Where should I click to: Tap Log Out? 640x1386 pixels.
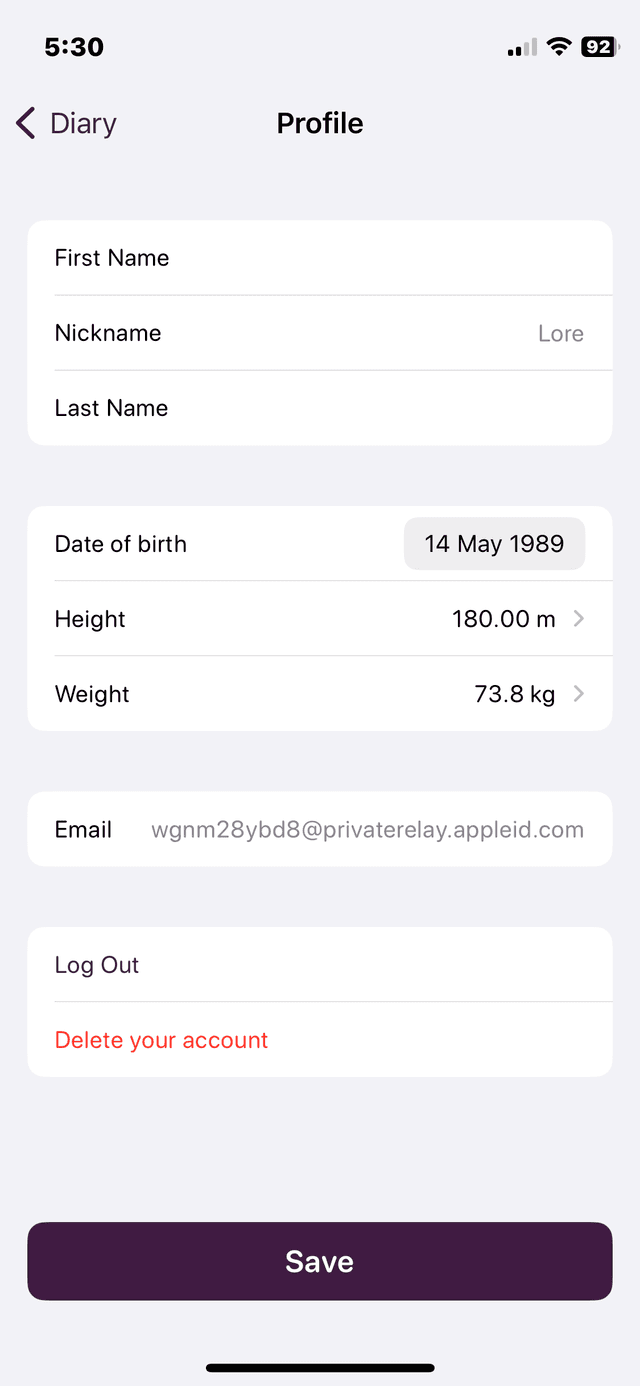(97, 965)
